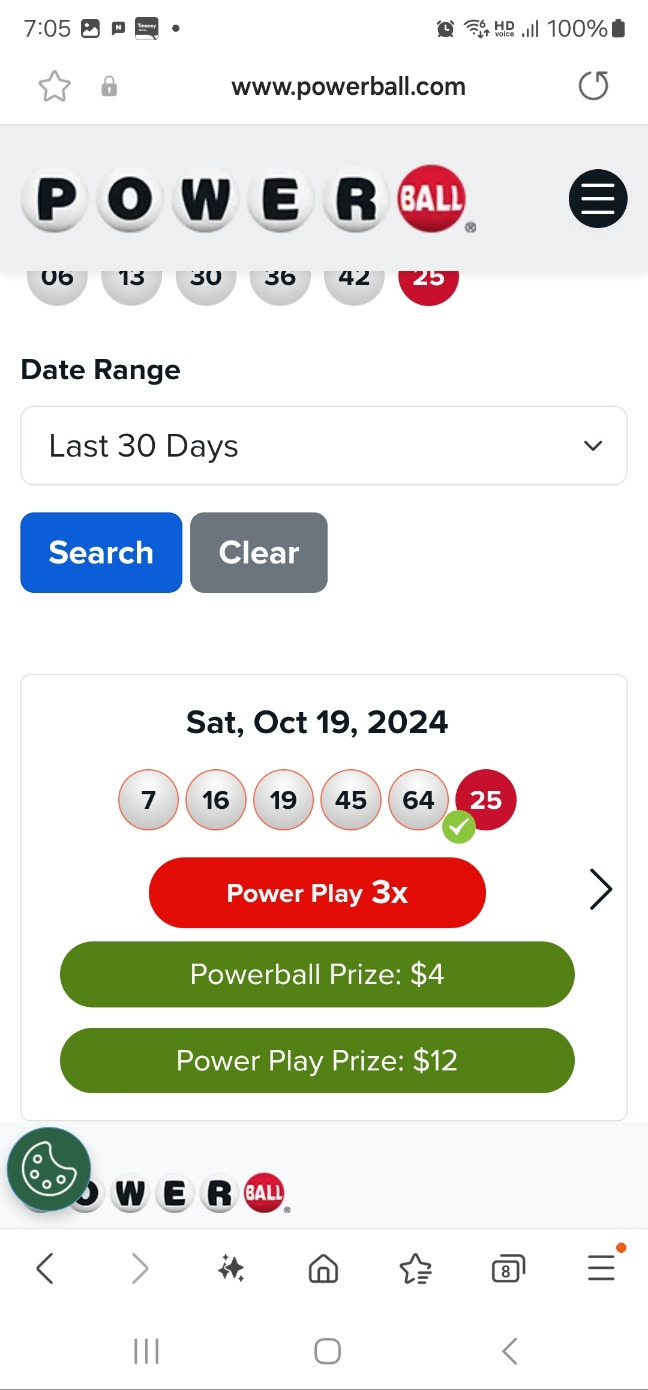Go back with browser back arrow

point(45,1269)
